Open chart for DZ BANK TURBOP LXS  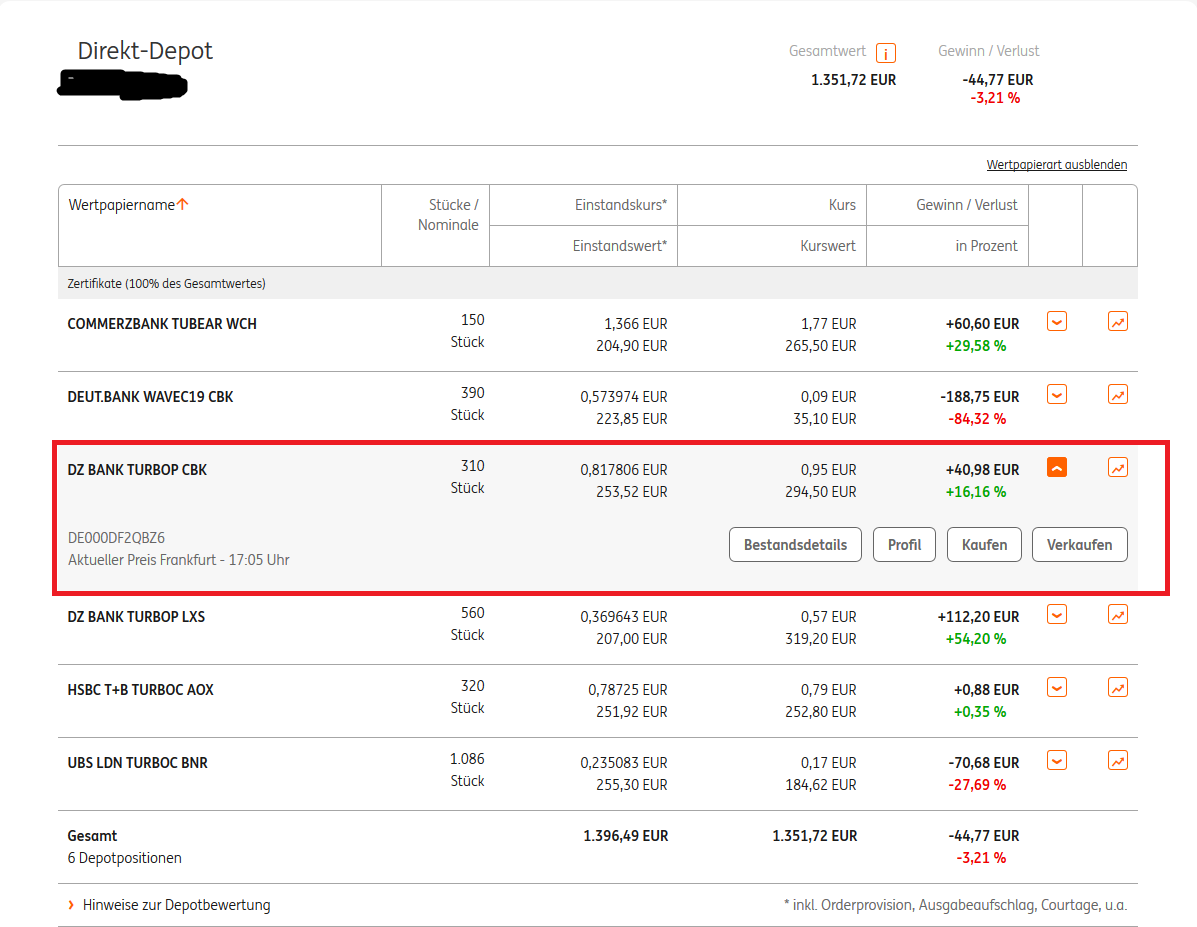pyautogui.click(x=1117, y=614)
